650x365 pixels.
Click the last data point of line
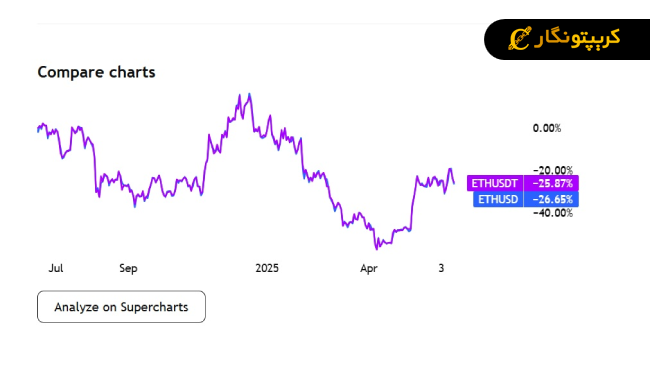click(454, 183)
